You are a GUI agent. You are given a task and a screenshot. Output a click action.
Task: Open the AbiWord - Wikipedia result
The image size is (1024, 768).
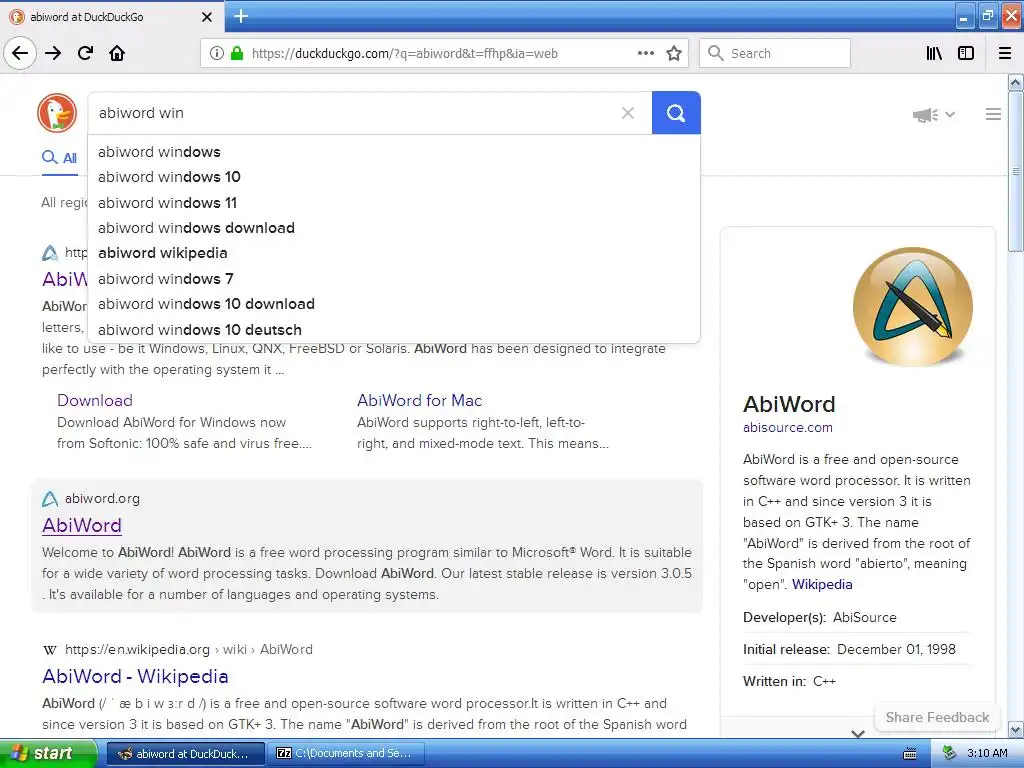[x=135, y=676]
